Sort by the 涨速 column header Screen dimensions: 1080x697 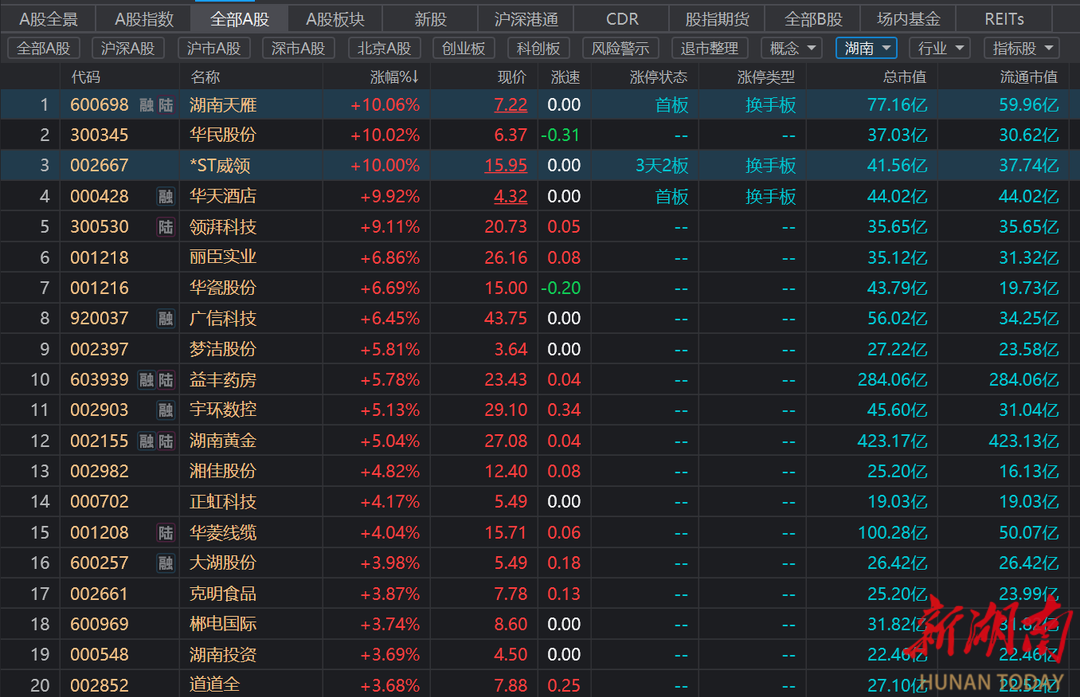[x=565, y=77]
